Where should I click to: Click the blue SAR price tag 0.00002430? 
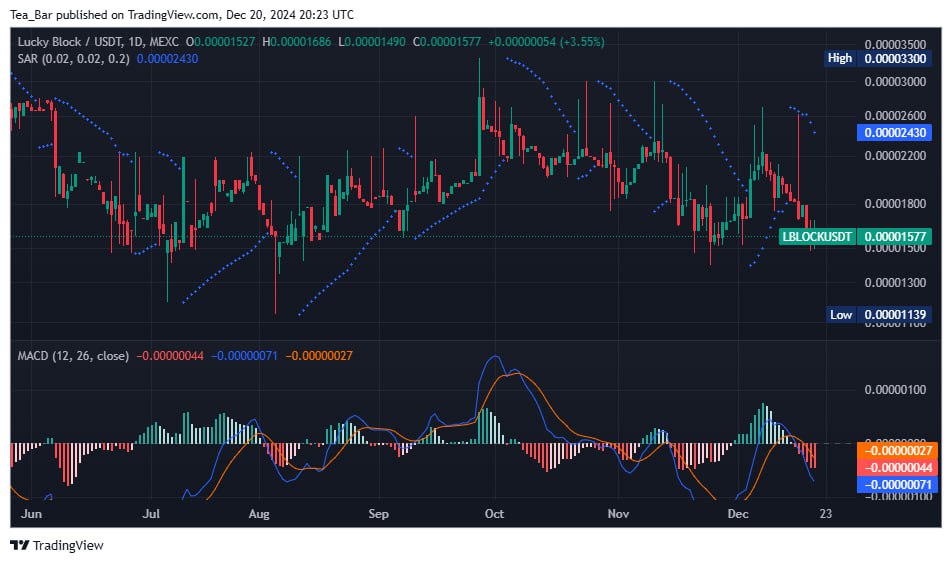point(894,132)
